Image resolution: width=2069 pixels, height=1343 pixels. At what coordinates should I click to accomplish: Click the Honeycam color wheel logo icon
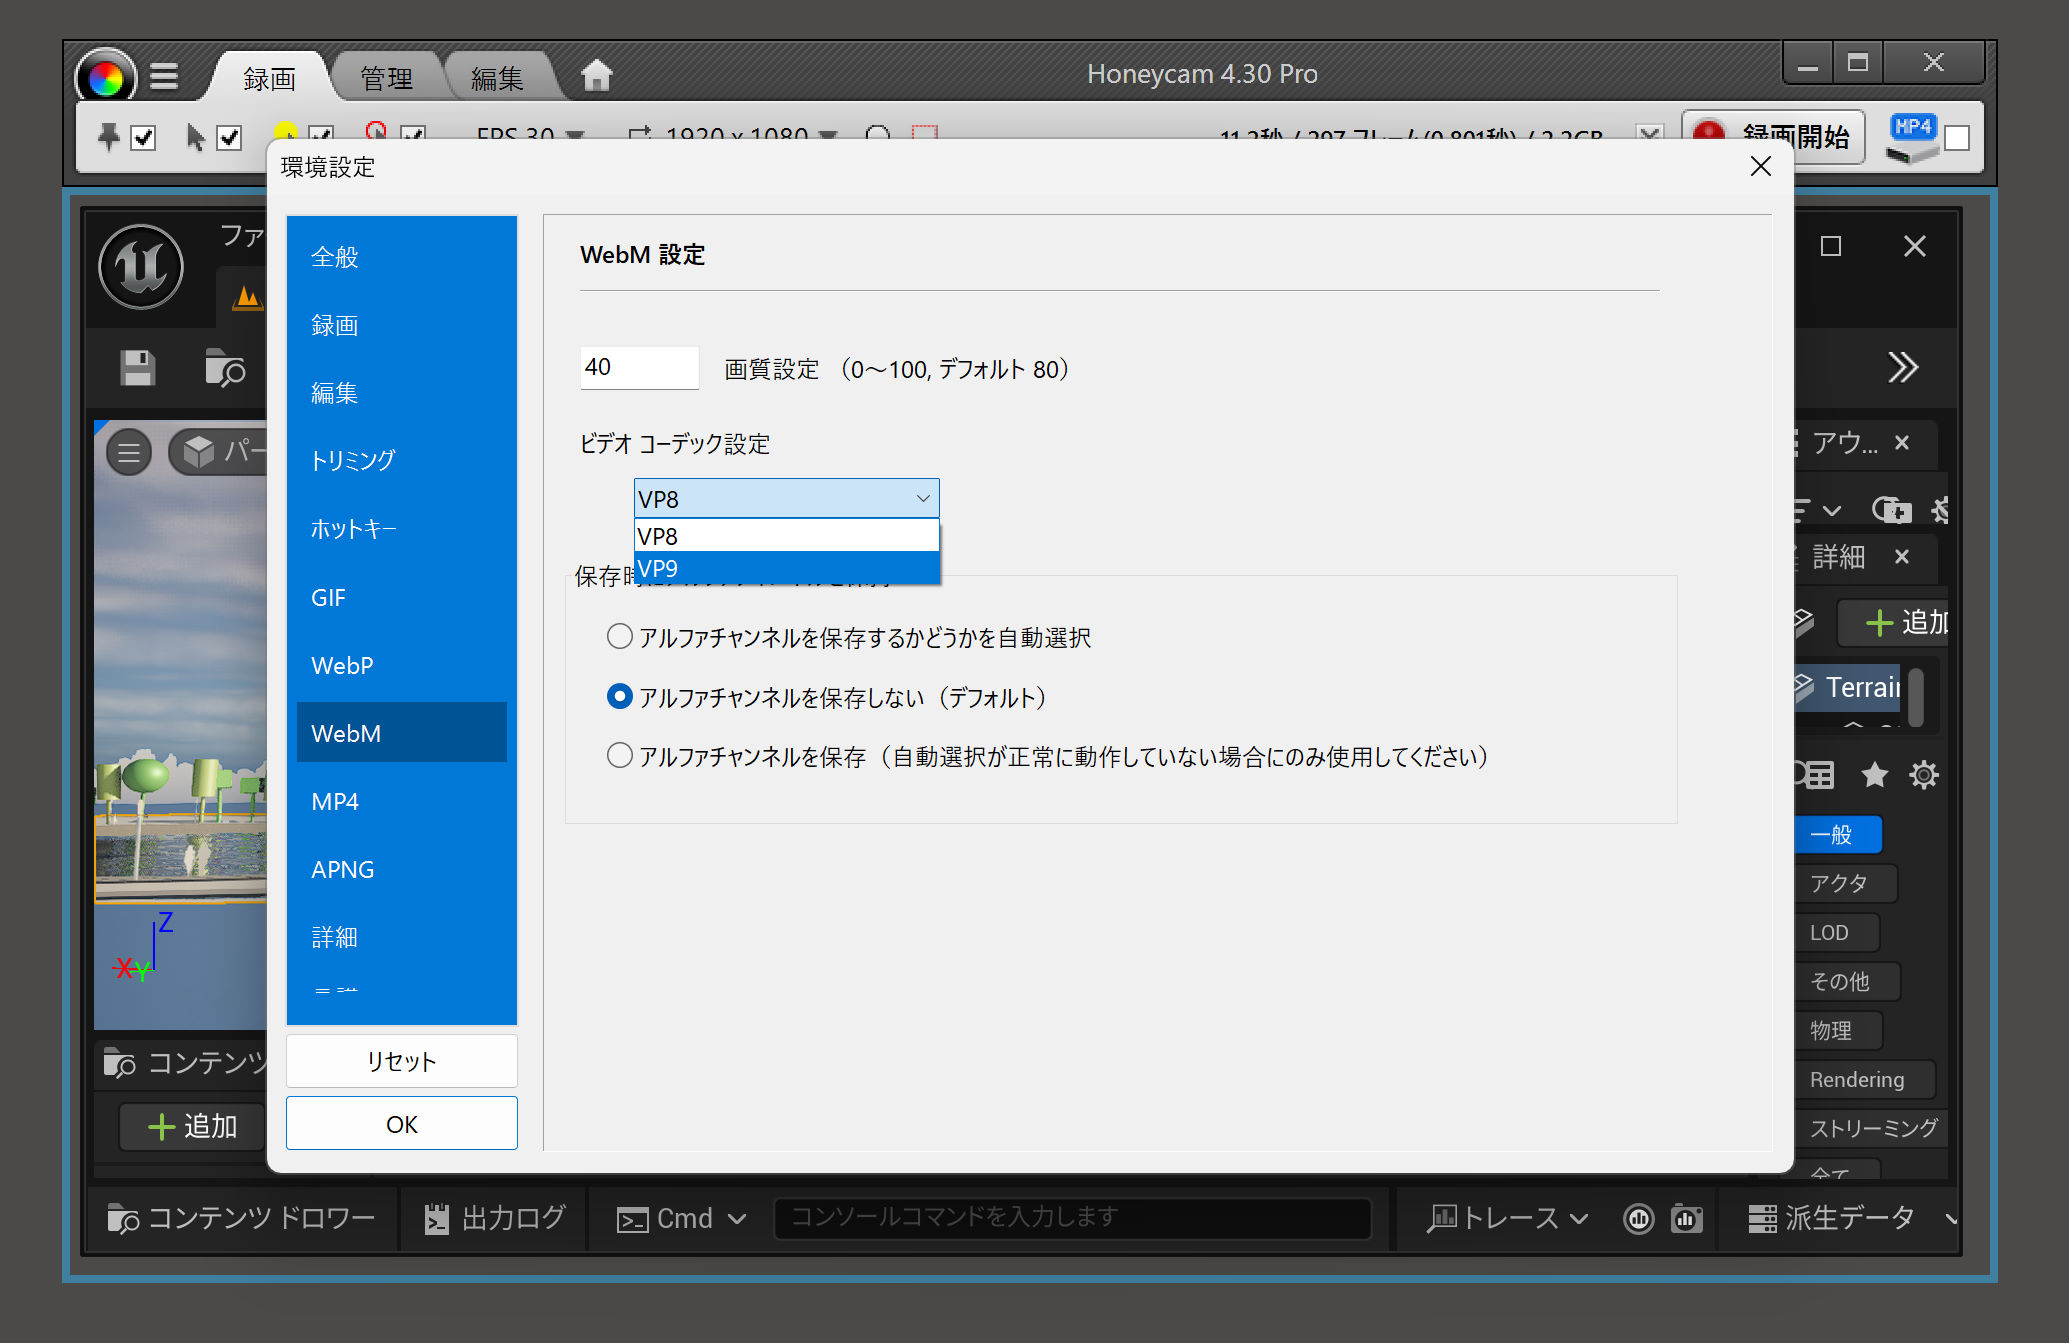(105, 77)
